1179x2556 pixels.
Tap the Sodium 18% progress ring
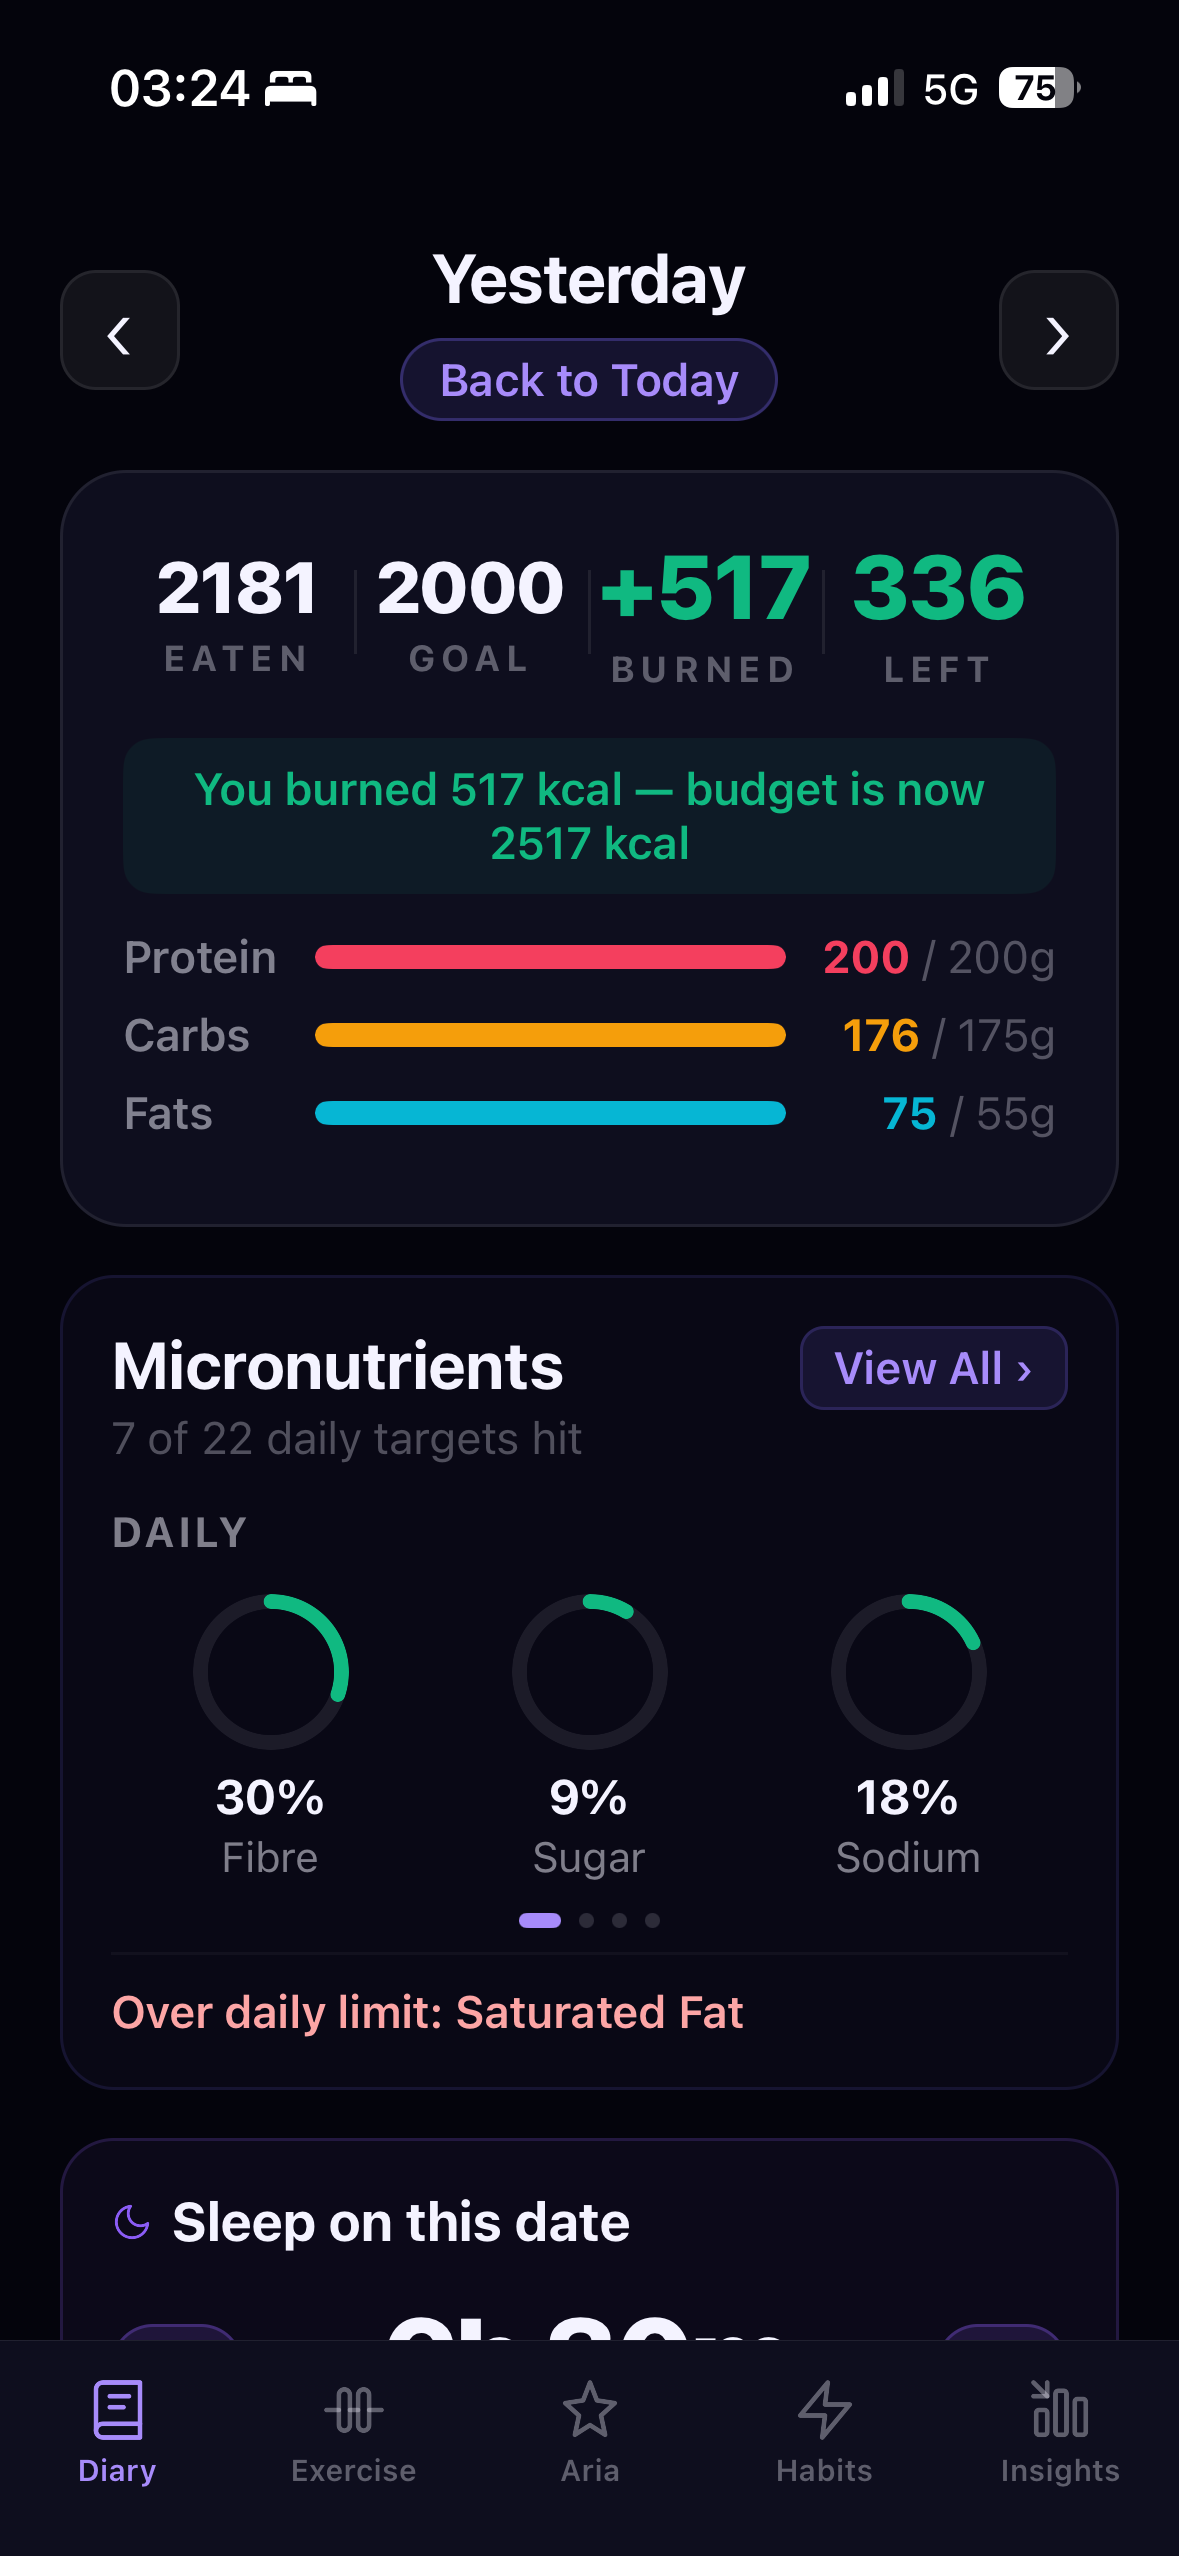coord(909,1671)
